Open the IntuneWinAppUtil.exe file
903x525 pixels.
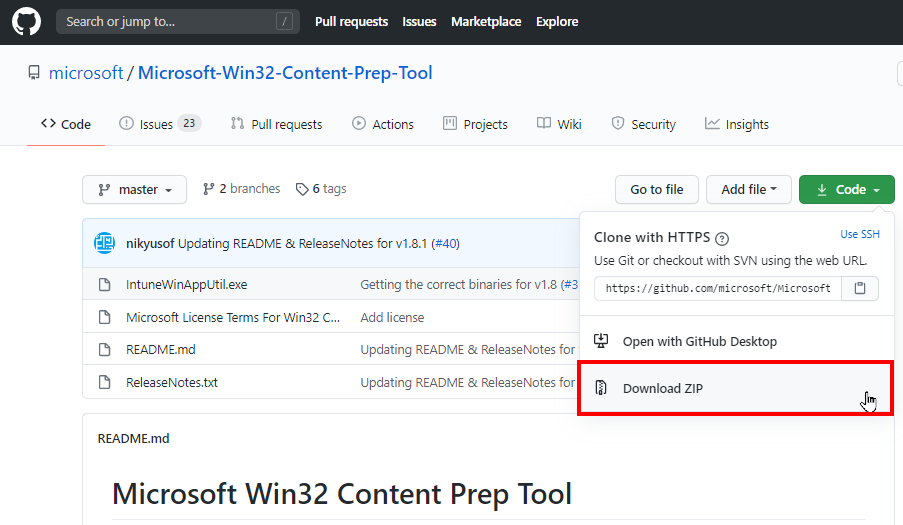(187, 284)
